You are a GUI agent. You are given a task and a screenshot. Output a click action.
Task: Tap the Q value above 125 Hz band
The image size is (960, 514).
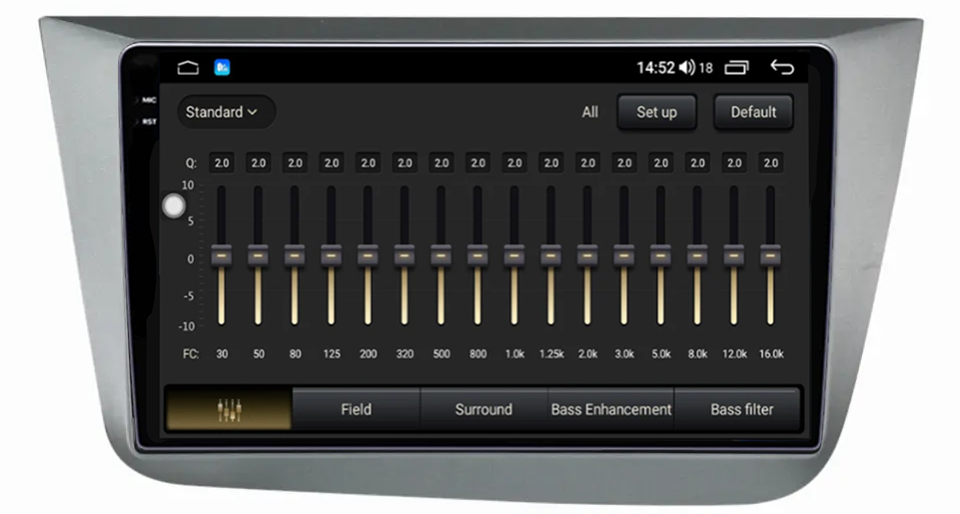click(x=331, y=162)
